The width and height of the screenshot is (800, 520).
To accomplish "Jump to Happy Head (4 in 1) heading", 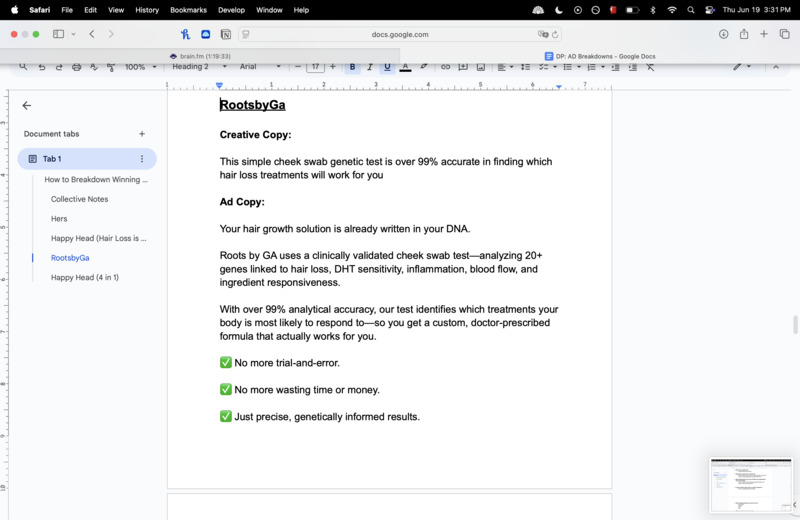I will tap(85, 278).
